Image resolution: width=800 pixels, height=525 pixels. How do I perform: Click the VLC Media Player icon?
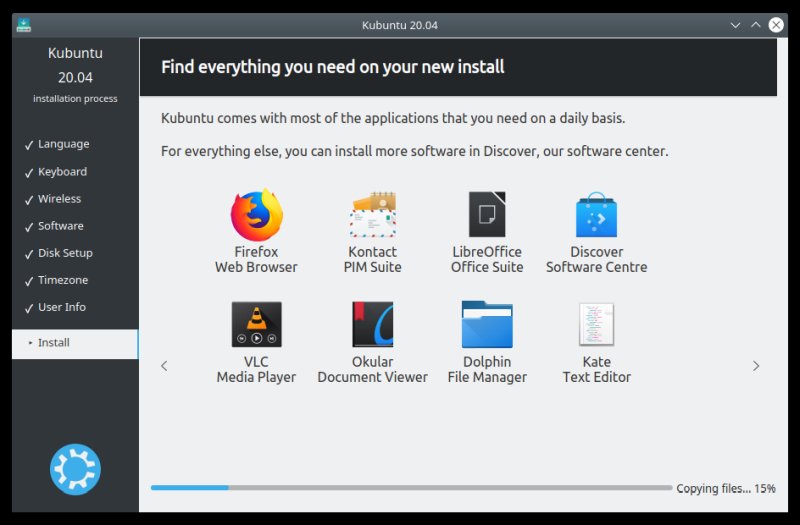[256, 325]
